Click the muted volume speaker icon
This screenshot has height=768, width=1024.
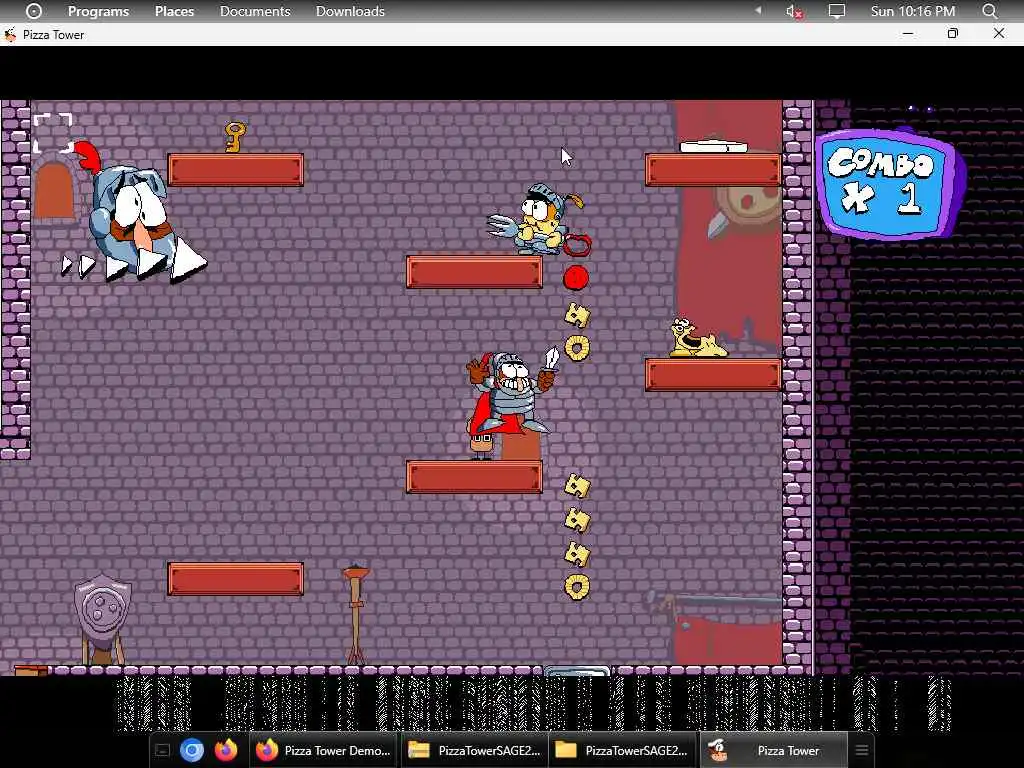click(x=794, y=11)
